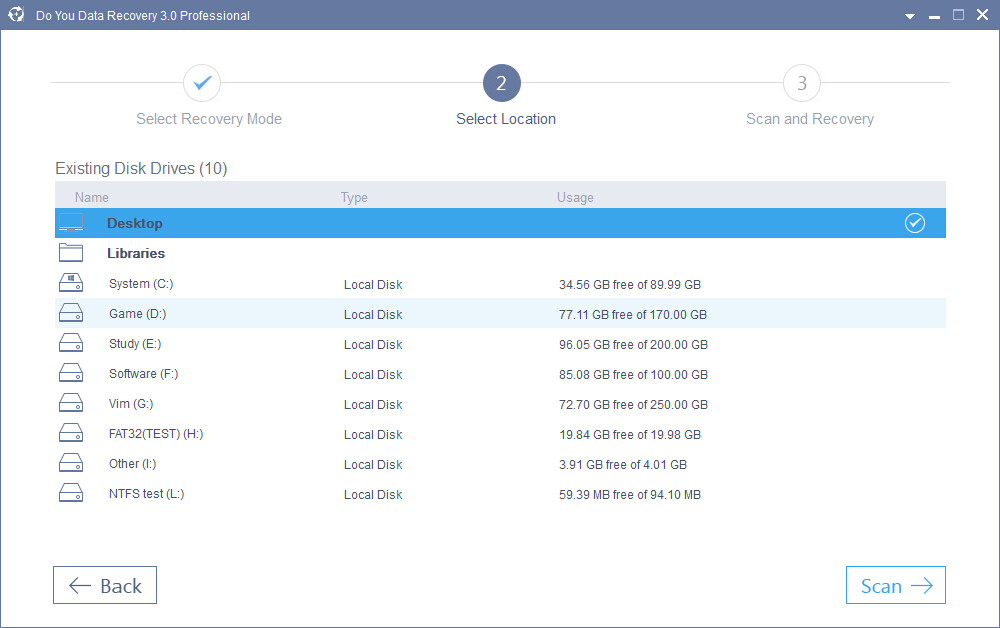
Task: Click the NTFS test (L:) drive icon
Action: pos(71,493)
